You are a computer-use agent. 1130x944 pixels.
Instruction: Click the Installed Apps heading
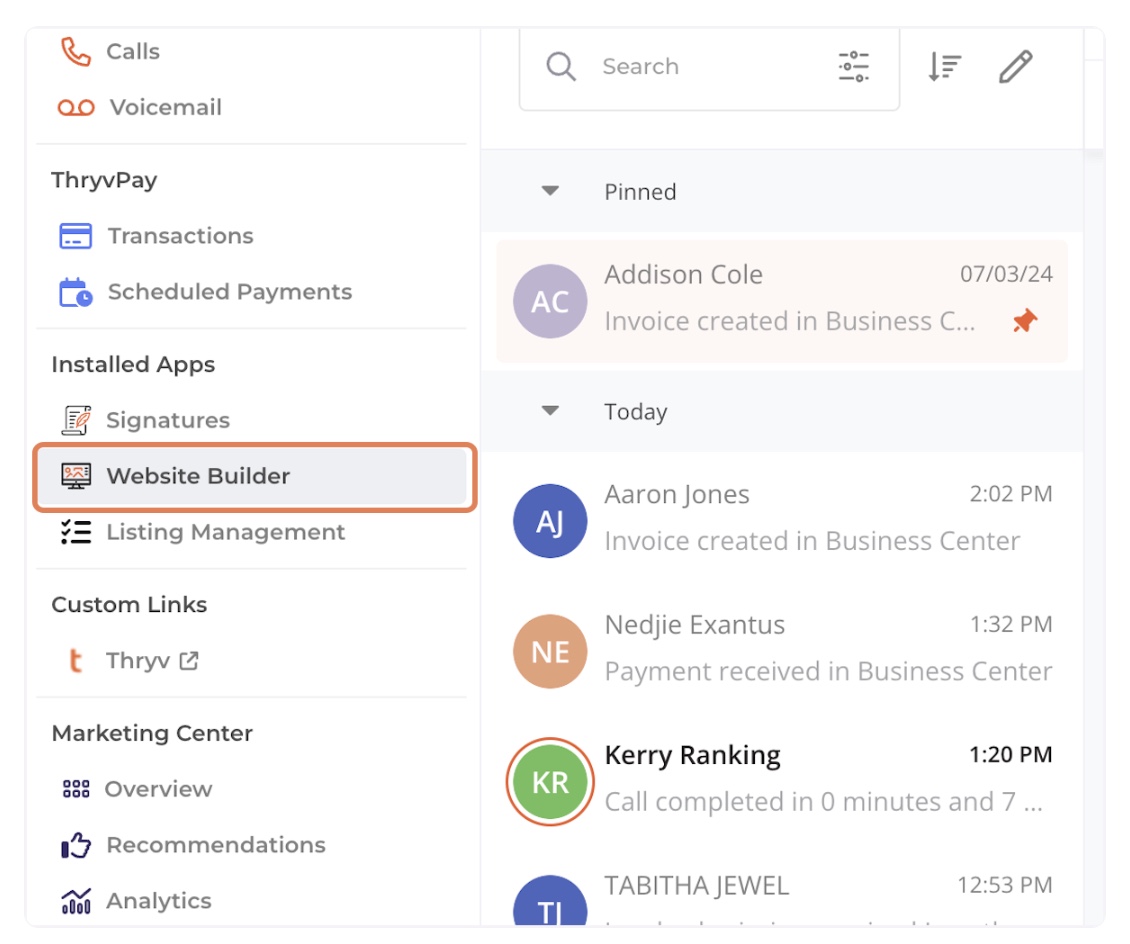[133, 365]
